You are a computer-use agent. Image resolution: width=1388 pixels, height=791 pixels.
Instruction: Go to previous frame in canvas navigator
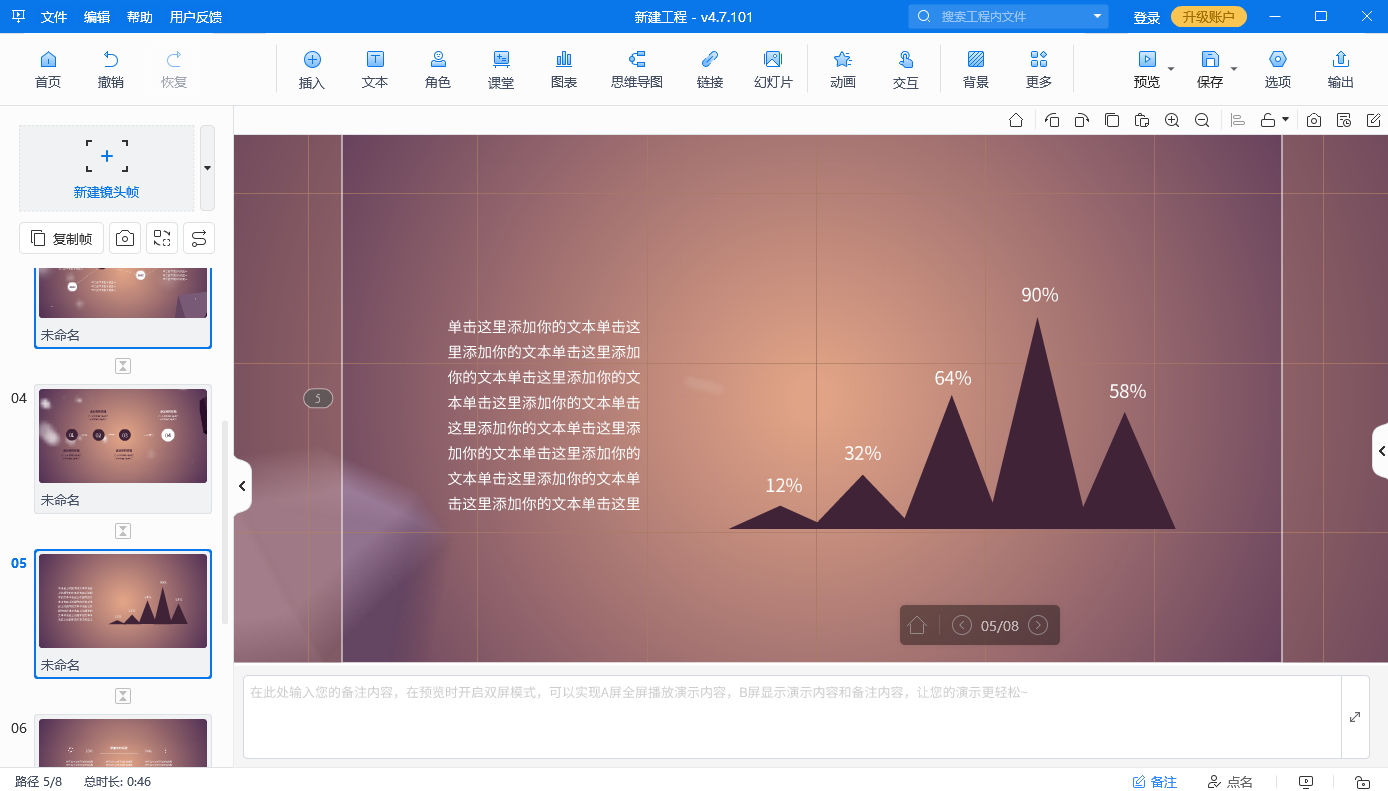point(962,625)
